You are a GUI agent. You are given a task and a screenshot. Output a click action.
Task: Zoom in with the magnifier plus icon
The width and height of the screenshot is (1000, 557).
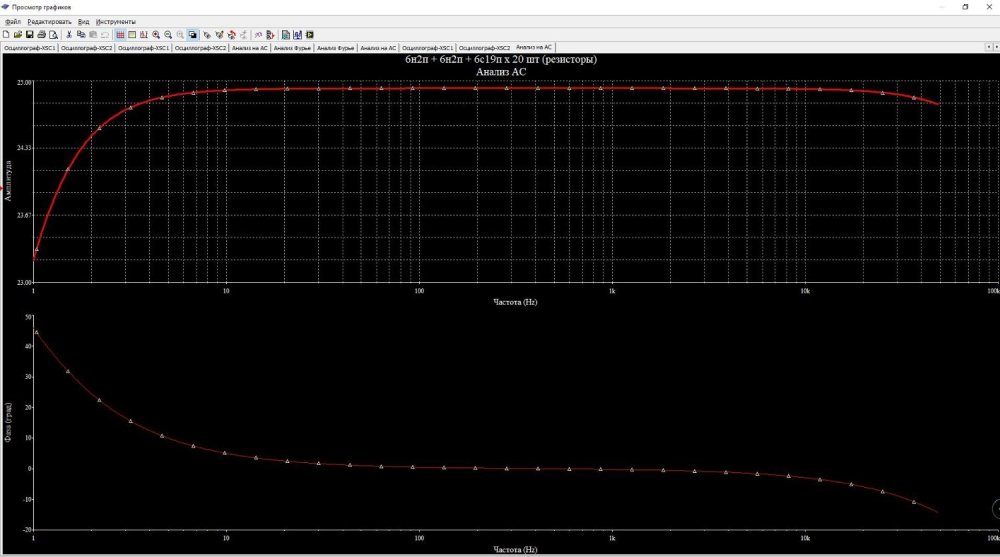click(156, 34)
